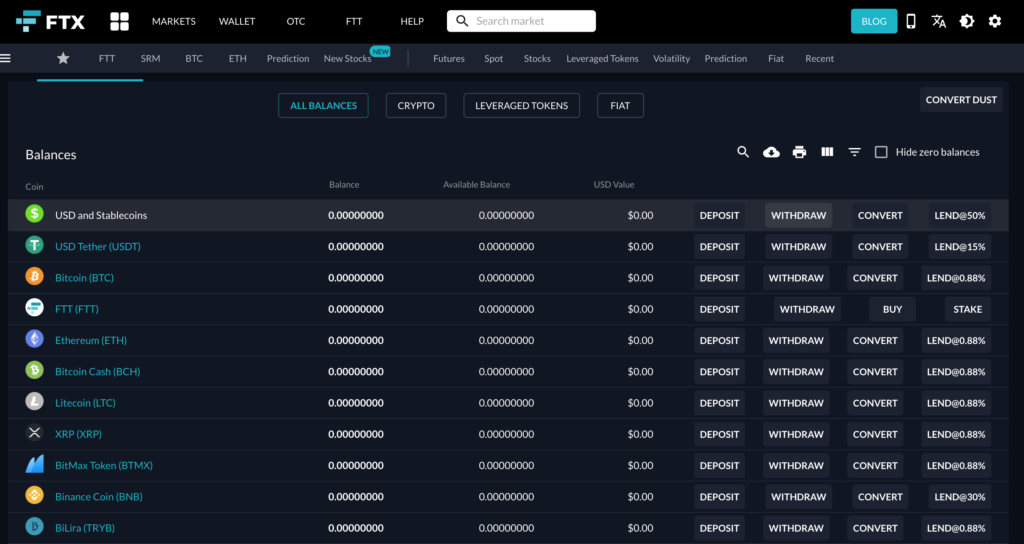Click CONVERT for Ethereum (ETH)
This screenshot has height=544, width=1024.
(875, 340)
